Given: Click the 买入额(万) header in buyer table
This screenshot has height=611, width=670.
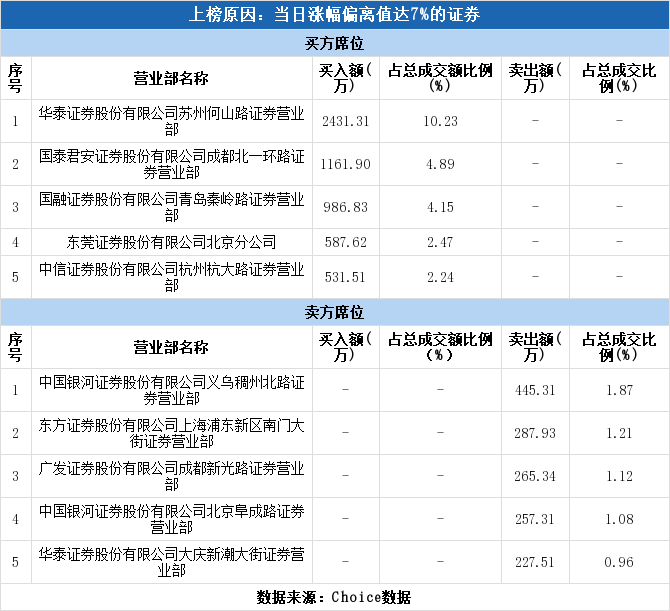Looking at the screenshot, I should tap(345, 78).
